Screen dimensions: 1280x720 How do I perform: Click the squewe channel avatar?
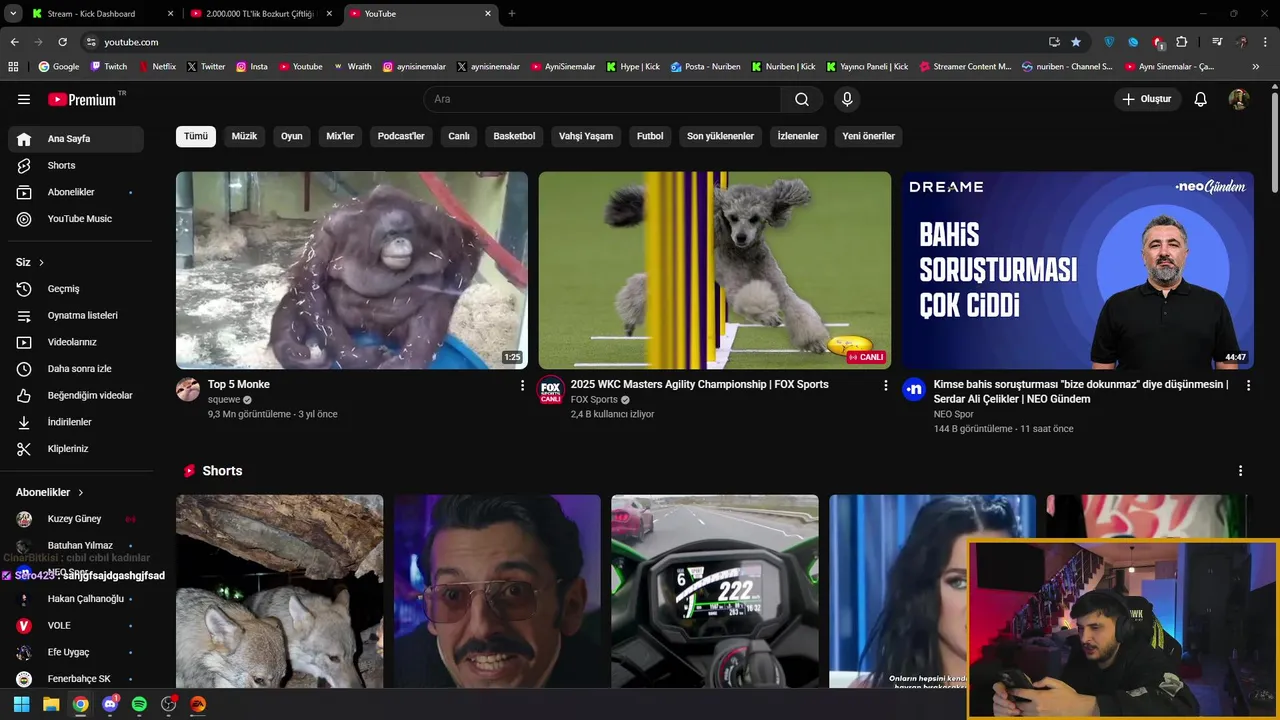pyautogui.click(x=188, y=389)
